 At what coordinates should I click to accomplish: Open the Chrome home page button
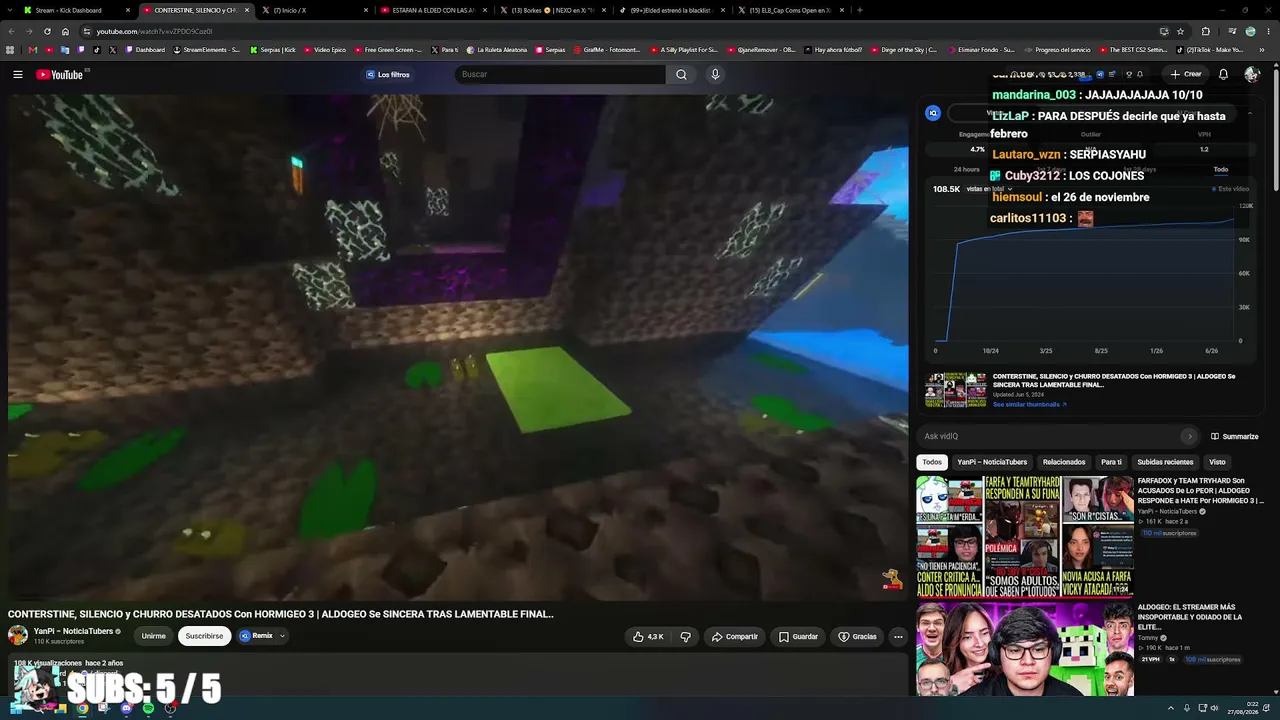[65, 31]
